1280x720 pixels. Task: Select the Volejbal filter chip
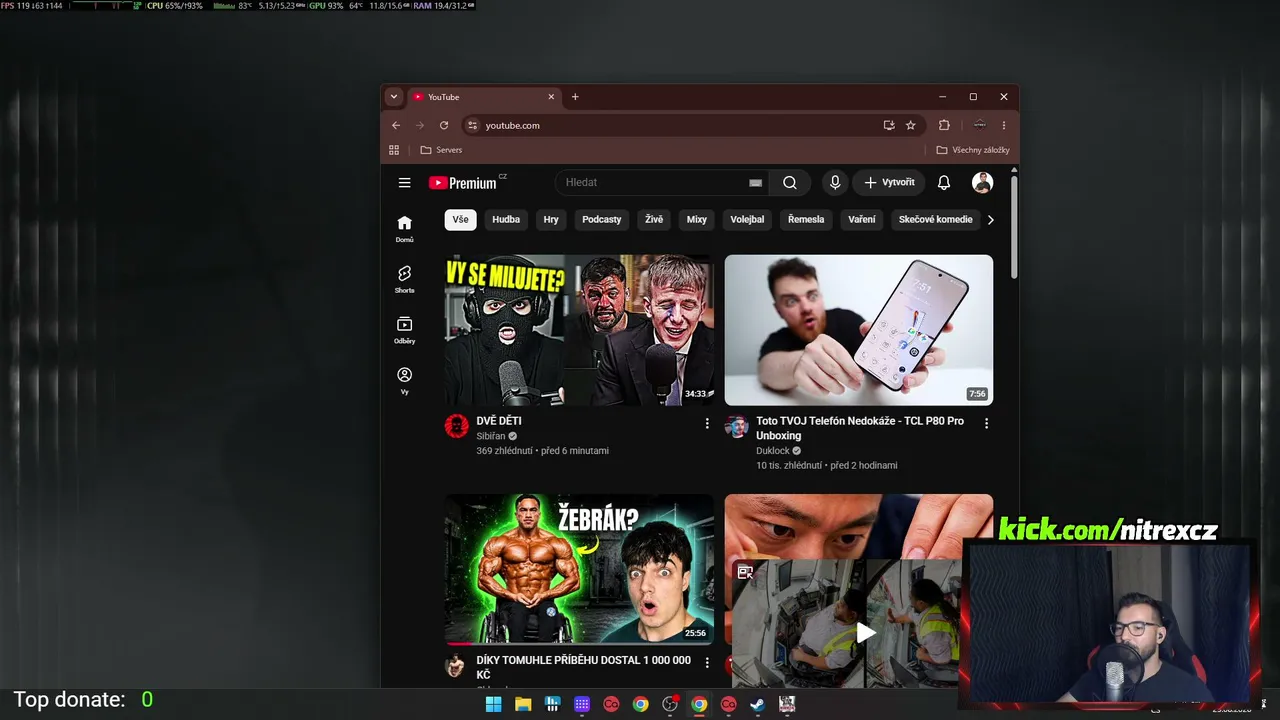747,220
